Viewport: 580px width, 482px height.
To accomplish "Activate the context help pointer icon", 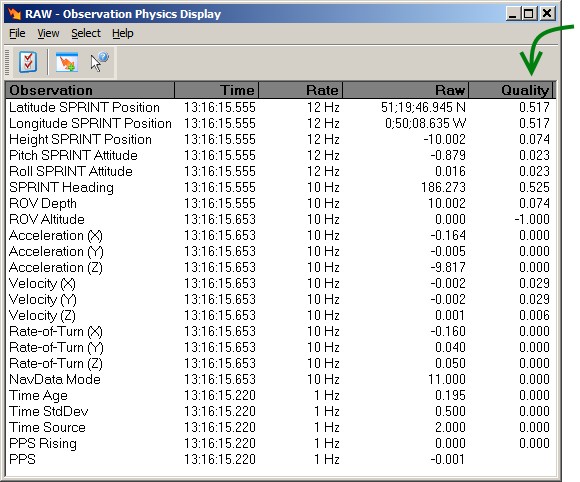I will [99, 62].
